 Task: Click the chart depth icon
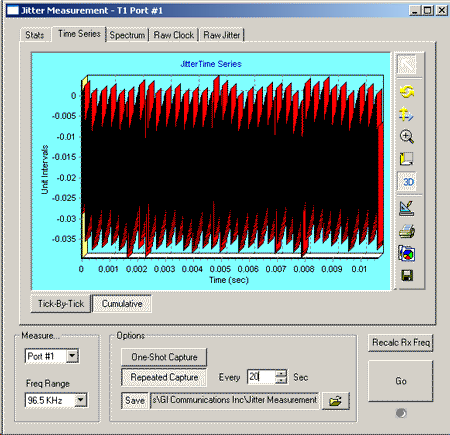click(x=407, y=159)
